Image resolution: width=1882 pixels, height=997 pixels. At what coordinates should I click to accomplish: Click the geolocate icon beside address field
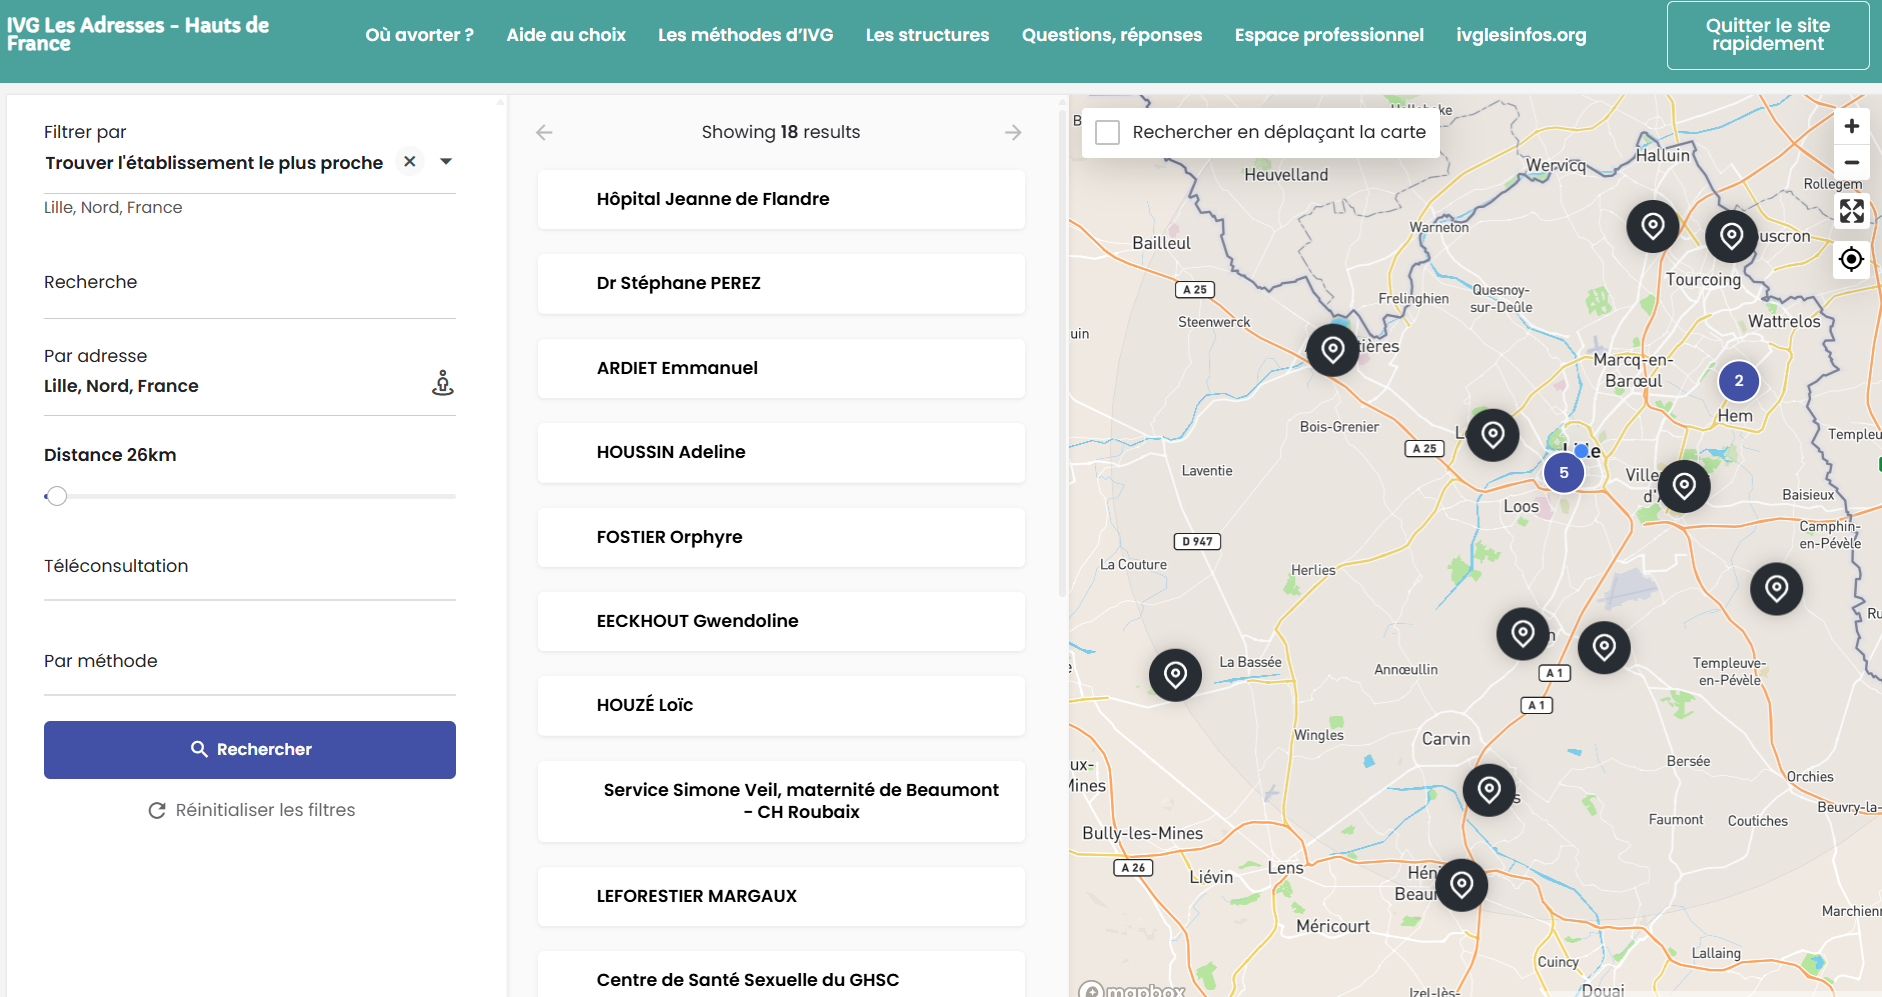[442, 383]
